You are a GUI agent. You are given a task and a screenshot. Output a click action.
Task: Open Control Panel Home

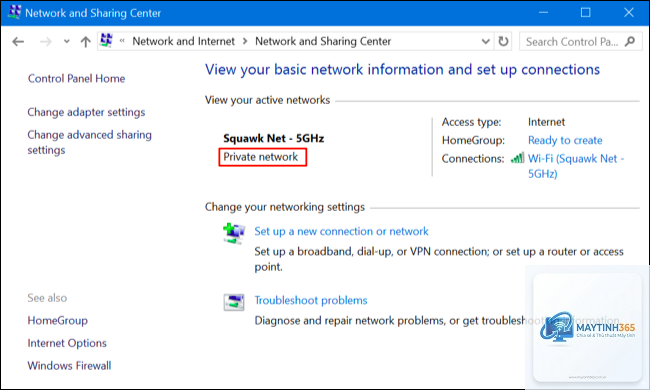click(76, 79)
